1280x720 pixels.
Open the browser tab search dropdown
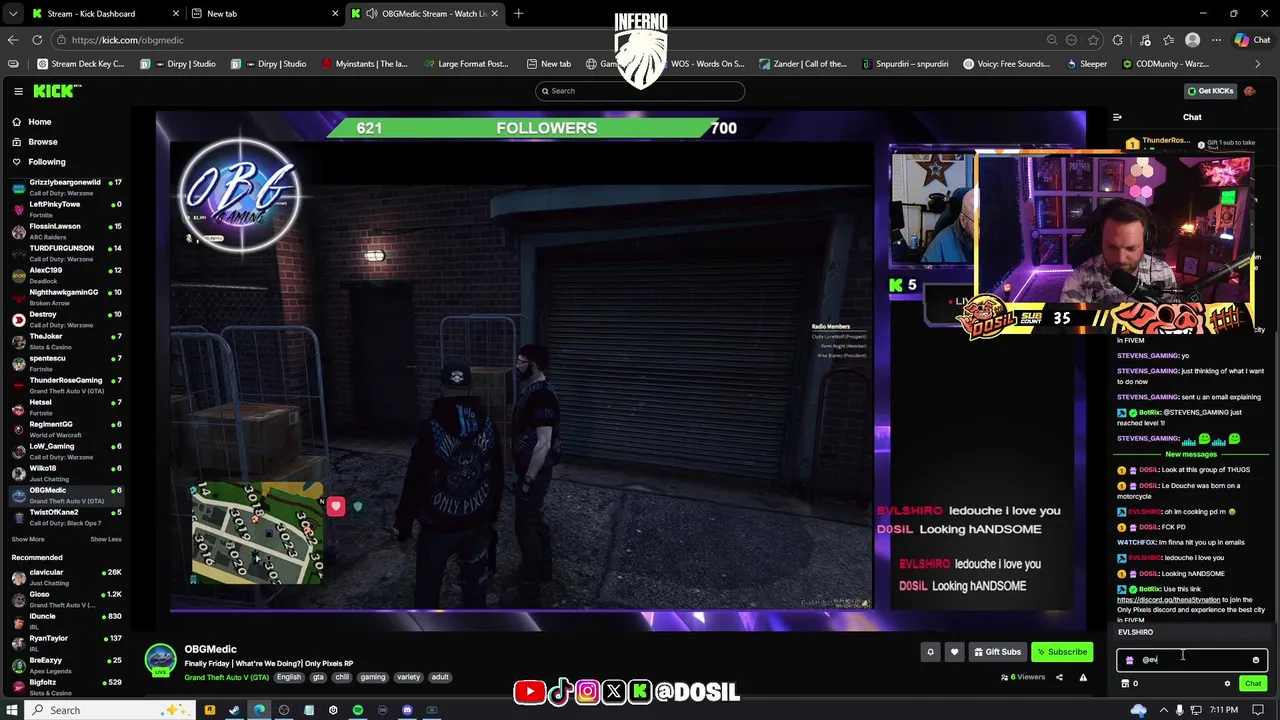pos(12,14)
